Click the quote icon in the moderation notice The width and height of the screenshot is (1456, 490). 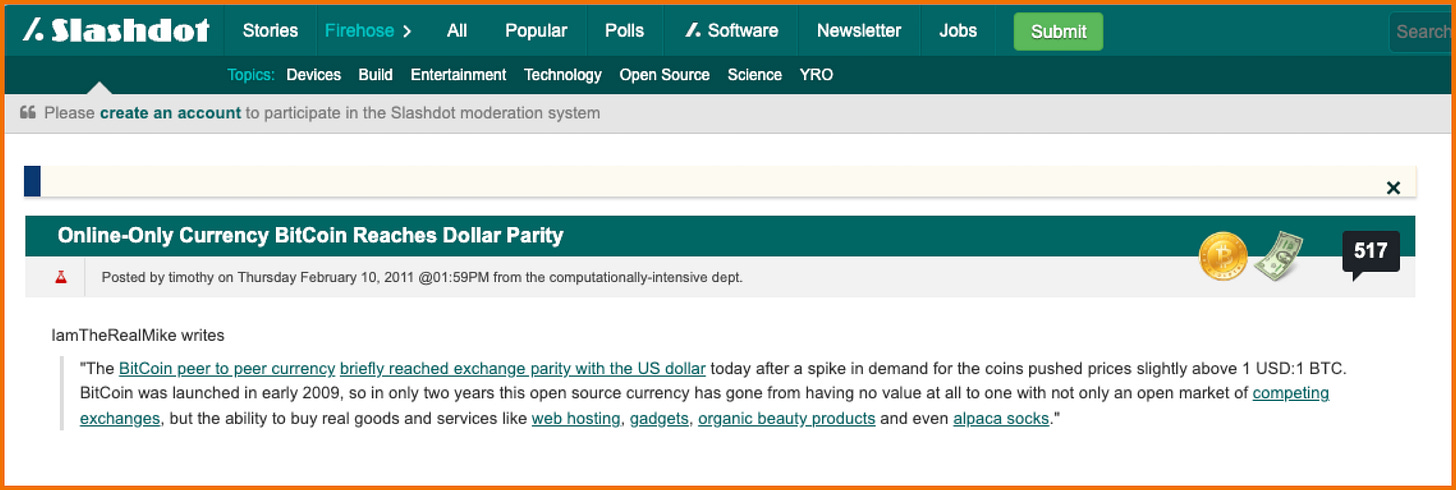[x=28, y=113]
